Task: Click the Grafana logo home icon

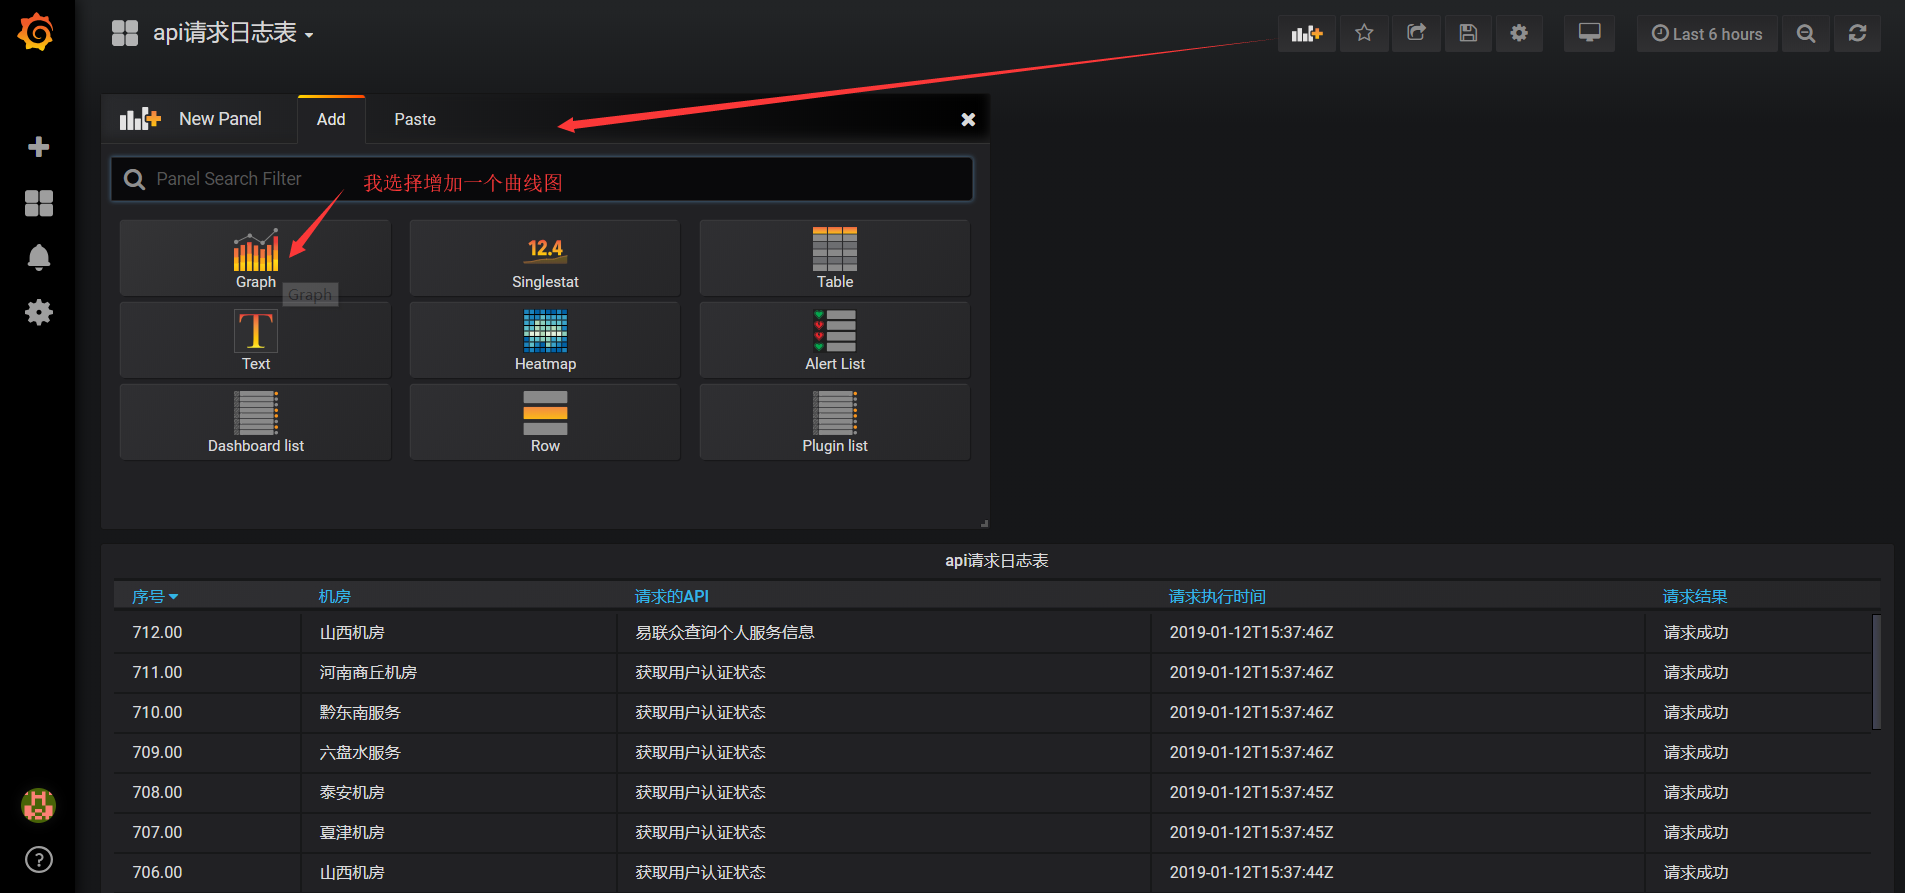Action: point(36,33)
